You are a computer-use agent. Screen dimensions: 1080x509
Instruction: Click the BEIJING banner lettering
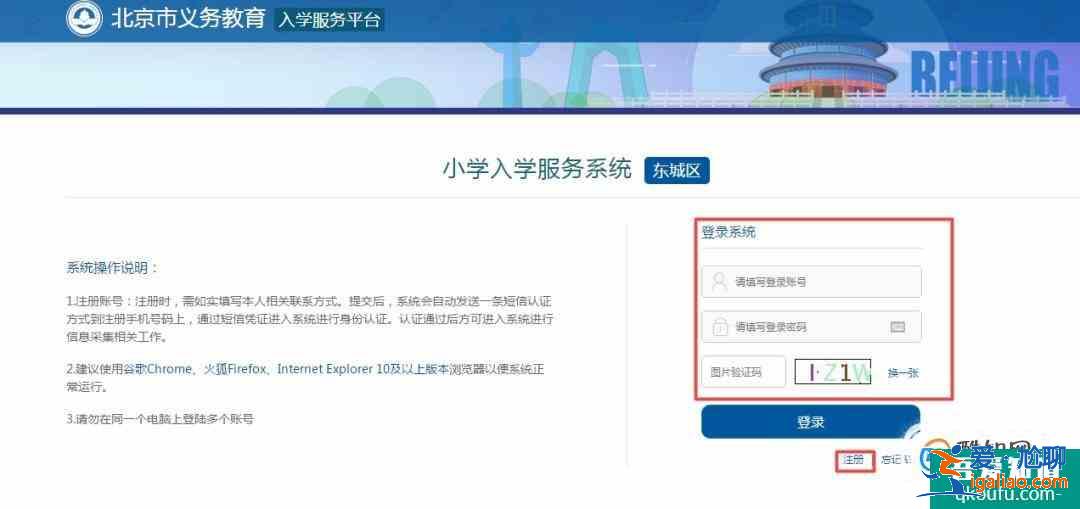point(984,76)
